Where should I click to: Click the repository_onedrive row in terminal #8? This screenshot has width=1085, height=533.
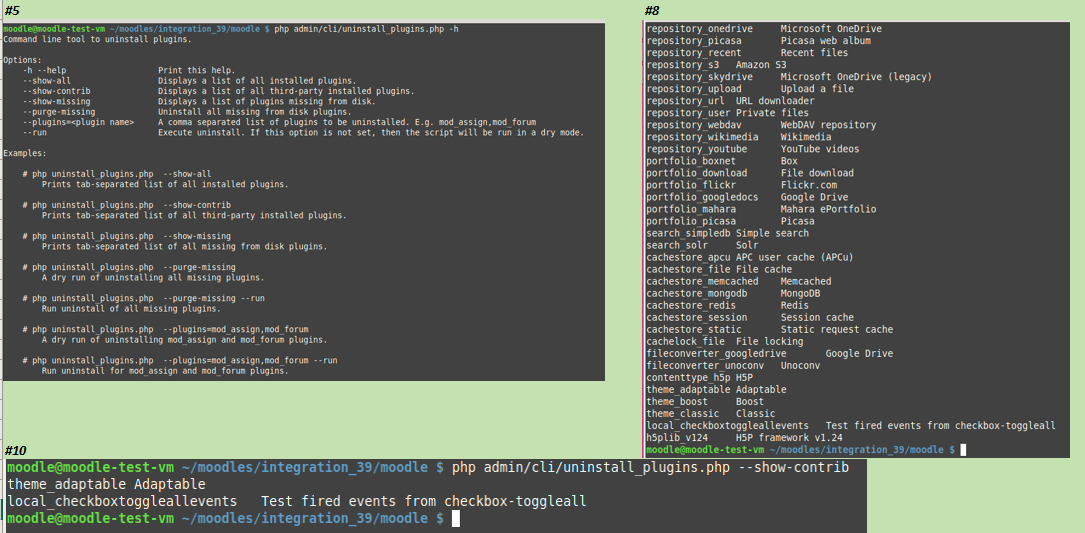pyautogui.click(x=764, y=28)
